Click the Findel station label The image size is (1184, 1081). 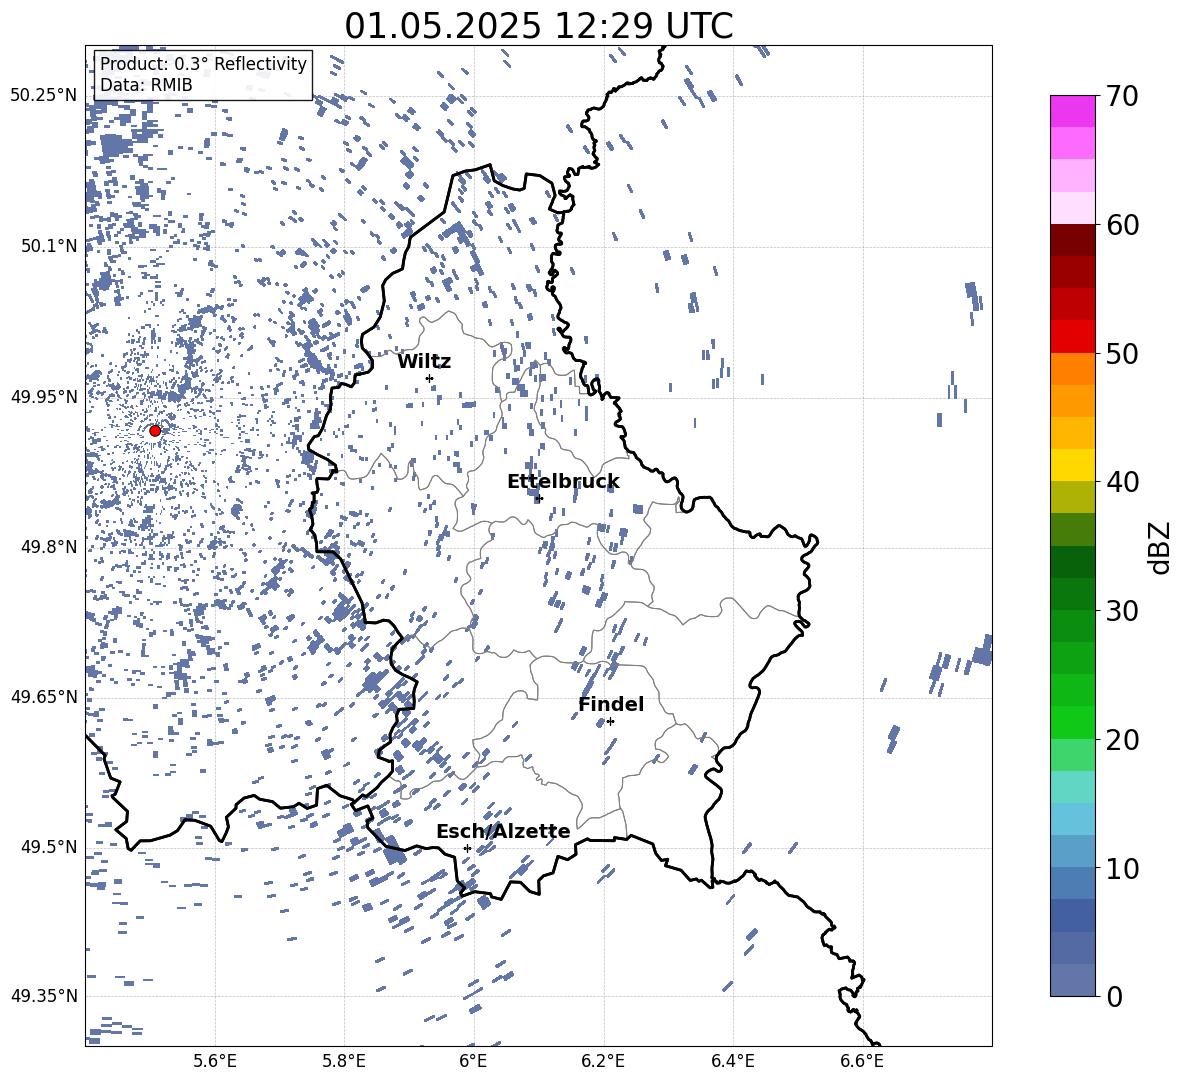611,704
